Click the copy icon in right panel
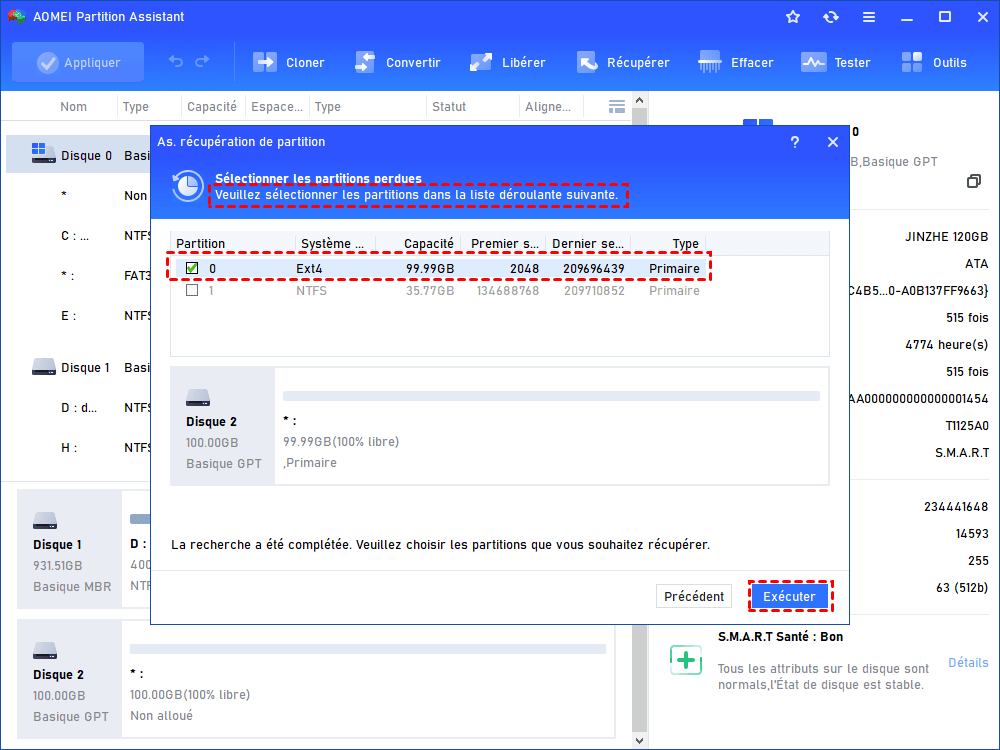 [973, 181]
